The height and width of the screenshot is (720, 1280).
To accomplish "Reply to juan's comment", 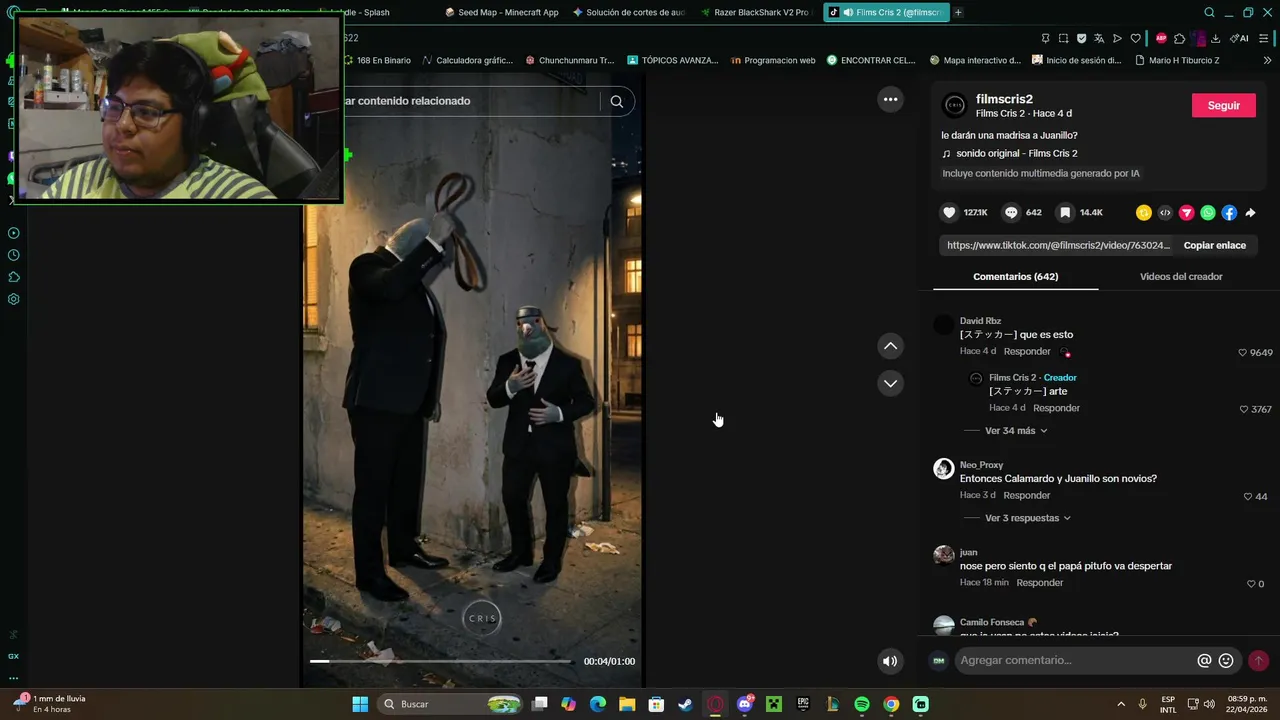I will 1040,583.
